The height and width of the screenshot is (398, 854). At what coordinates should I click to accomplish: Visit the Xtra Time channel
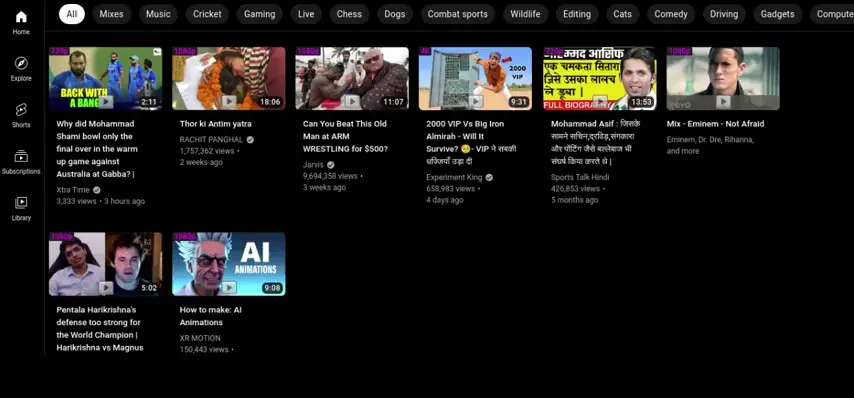tap(73, 190)
